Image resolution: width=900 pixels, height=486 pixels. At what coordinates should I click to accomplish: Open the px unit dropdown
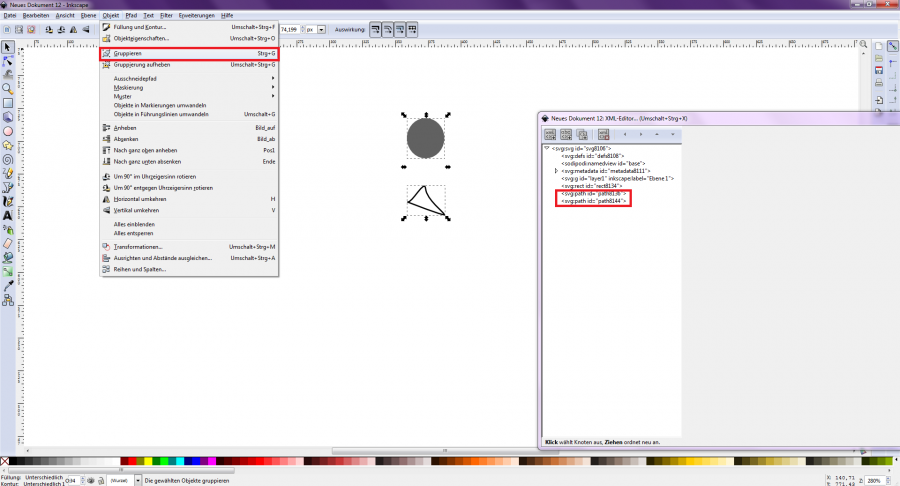(x=316, y=30)
